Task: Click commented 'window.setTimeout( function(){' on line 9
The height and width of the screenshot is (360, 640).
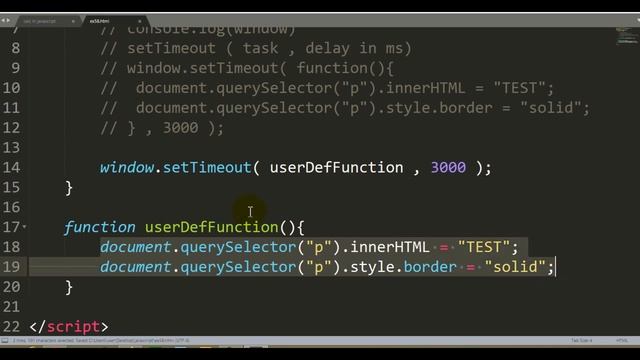Action: (260, 68)
